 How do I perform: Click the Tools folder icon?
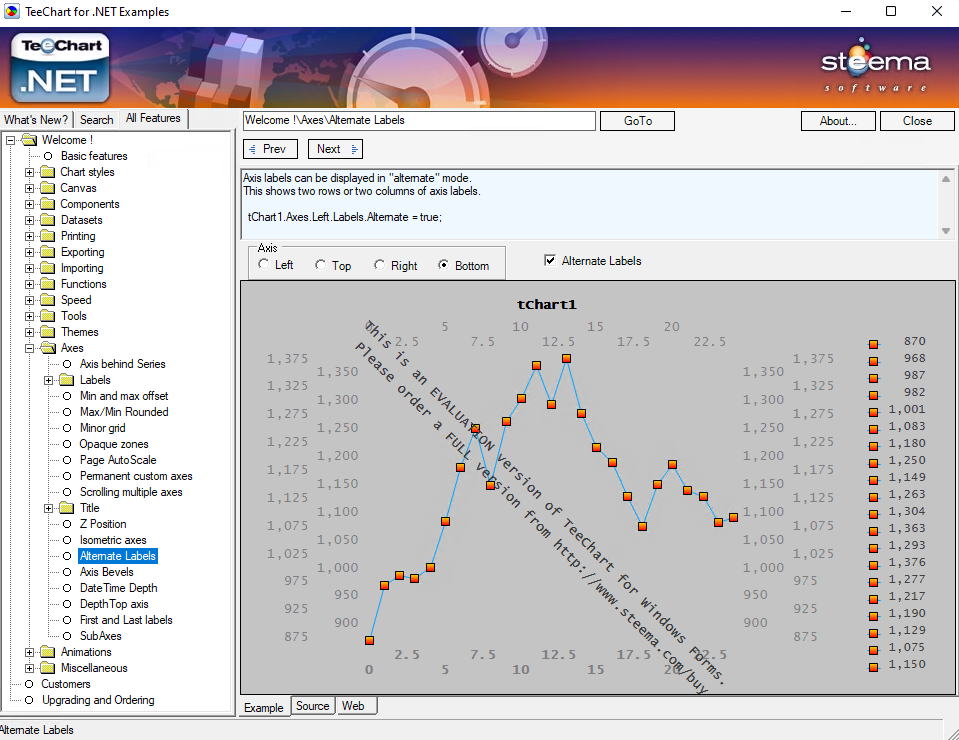pyautogui.click(x=48, y=316)
